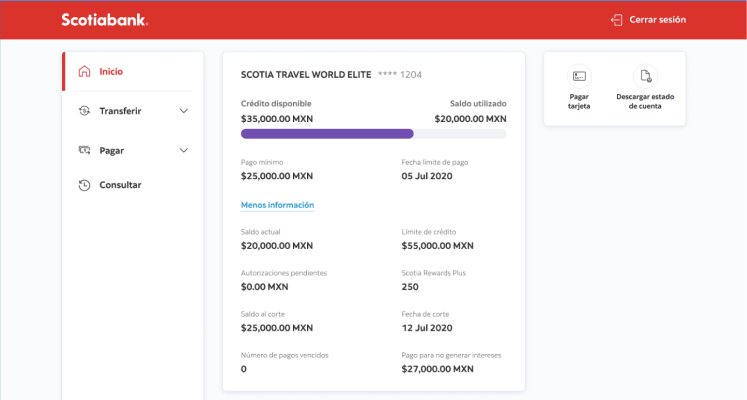
Task: Click the Fecha de corte 12 Jul 2020
Action: pyautogui.click(x=427, y=328)
